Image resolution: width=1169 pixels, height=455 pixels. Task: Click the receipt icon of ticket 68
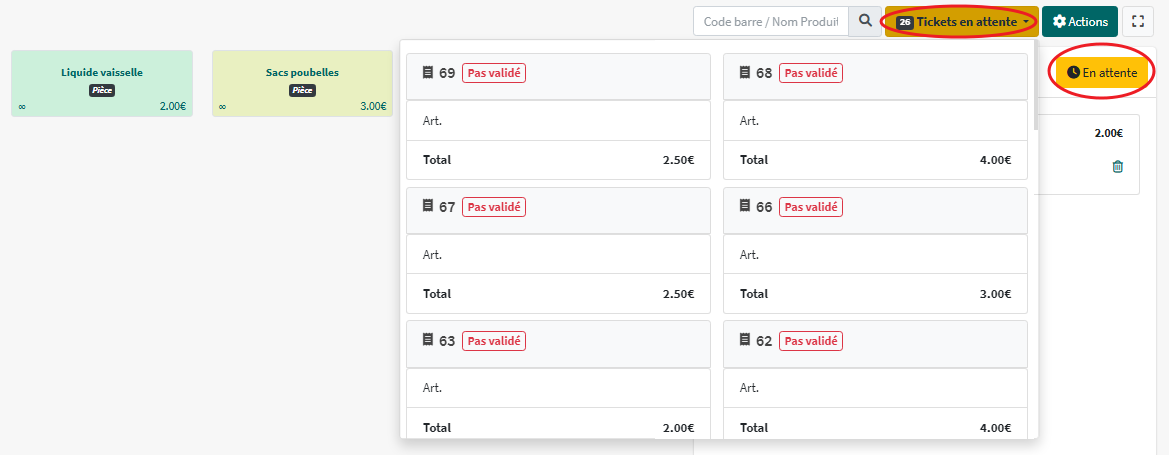[744, 73]
